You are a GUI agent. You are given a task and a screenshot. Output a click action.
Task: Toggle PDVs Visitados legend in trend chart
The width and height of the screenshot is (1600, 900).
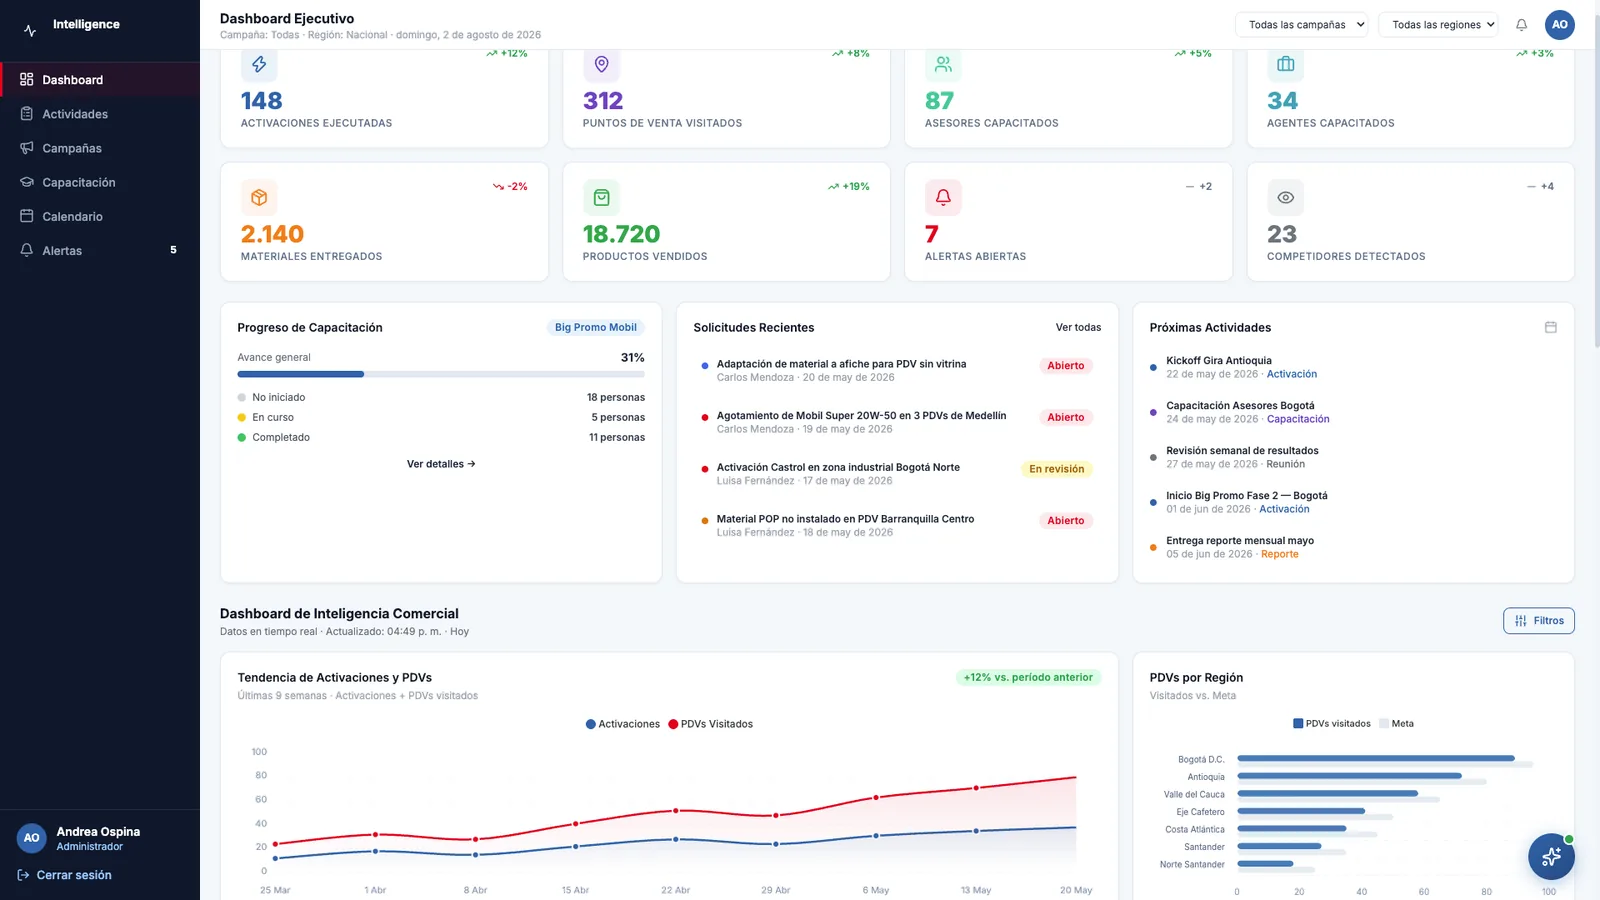point(710,724)
